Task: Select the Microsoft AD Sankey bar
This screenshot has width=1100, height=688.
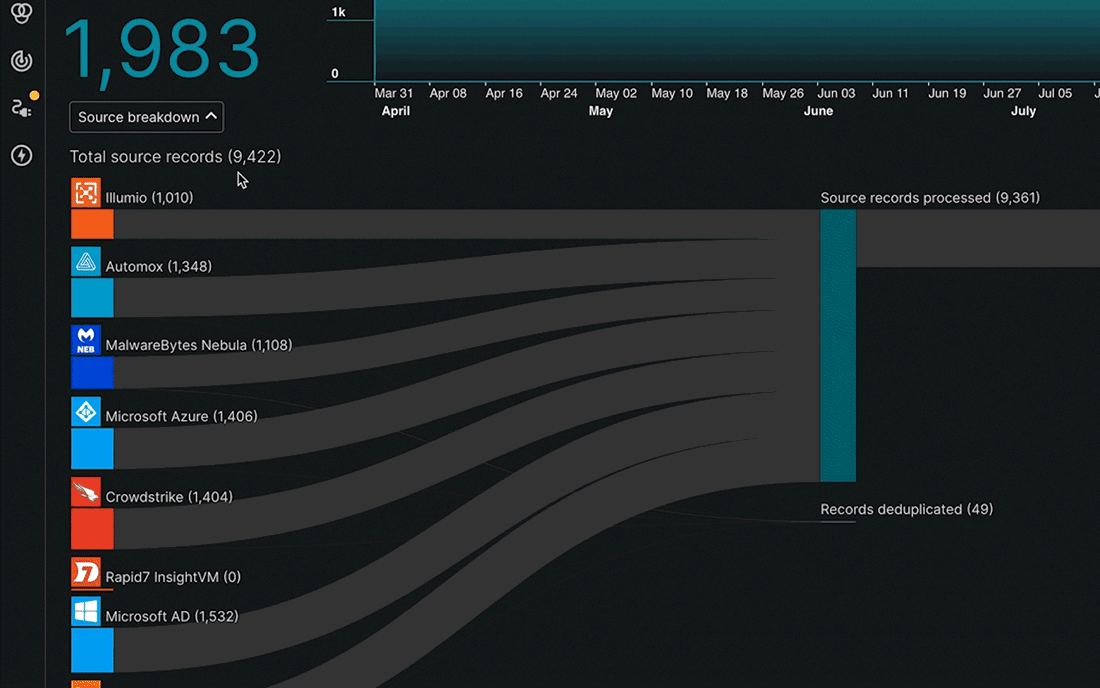Action: (x=92, y=650)
